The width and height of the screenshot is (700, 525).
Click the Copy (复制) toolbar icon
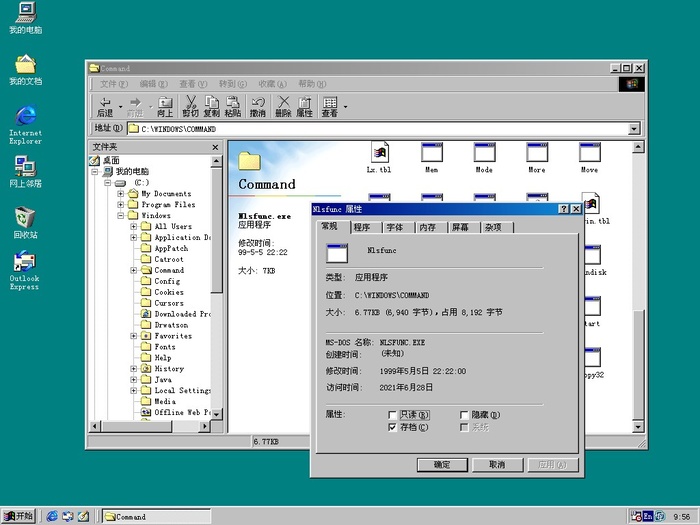(x=211, y=106)
